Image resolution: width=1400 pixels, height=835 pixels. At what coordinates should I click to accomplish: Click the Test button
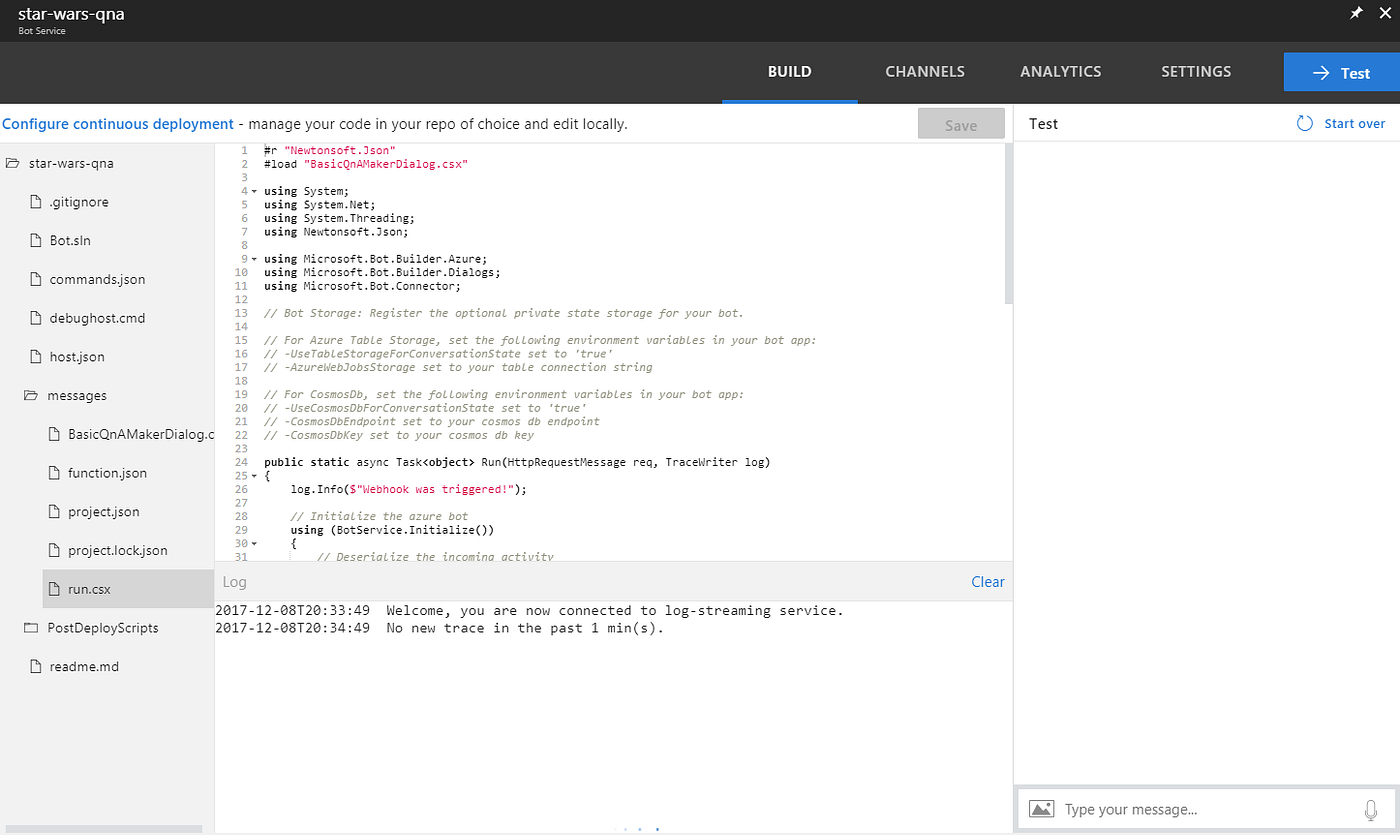[x=1342, y=72]
